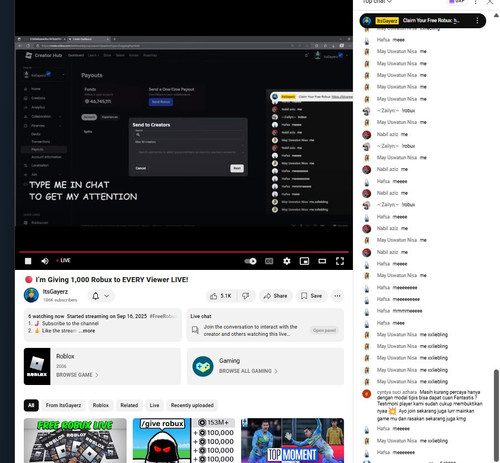This screenshot has width=500, height=463.
Task: Switch to miniplayer mode
Action: [304, 261]
